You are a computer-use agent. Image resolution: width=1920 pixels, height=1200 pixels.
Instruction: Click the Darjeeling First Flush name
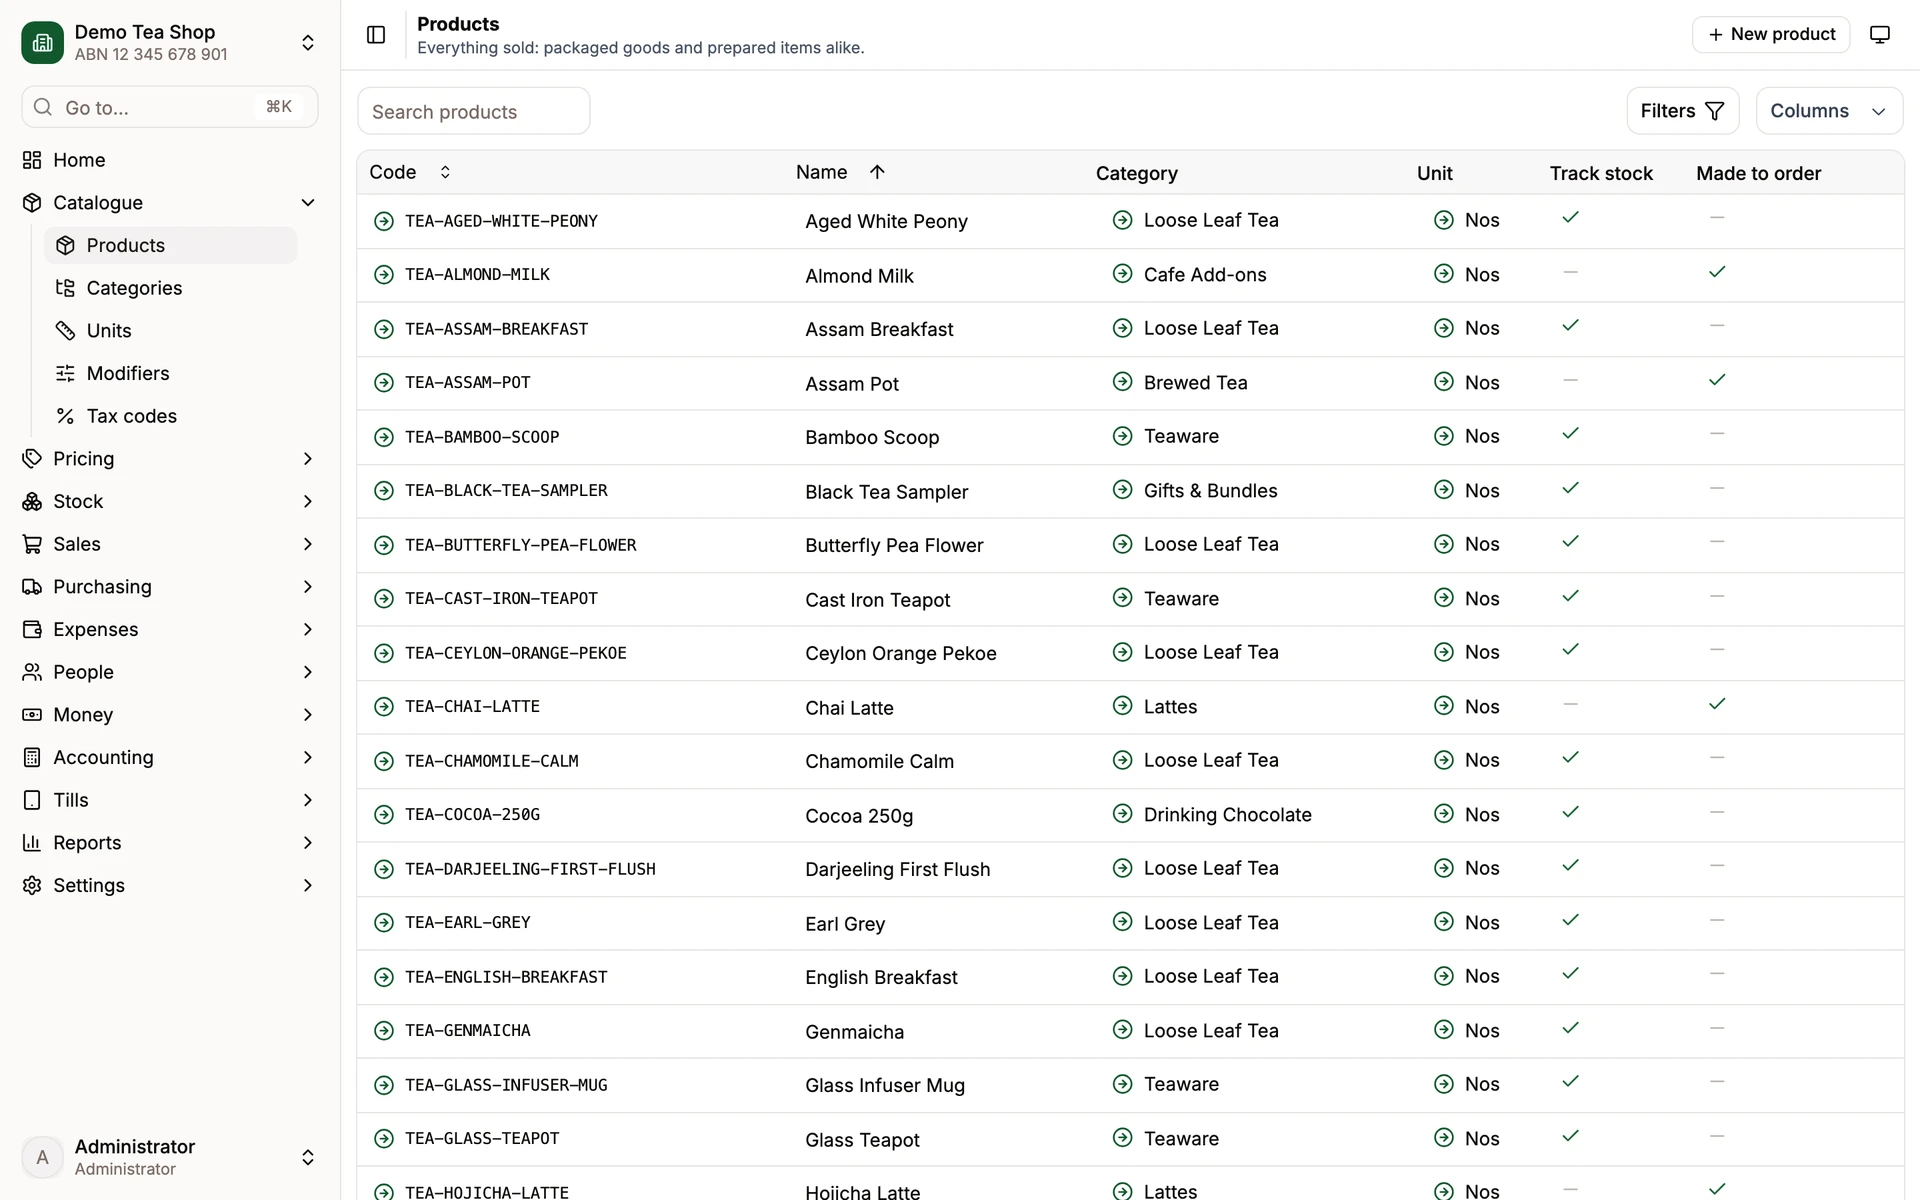[x=897, y=870]
